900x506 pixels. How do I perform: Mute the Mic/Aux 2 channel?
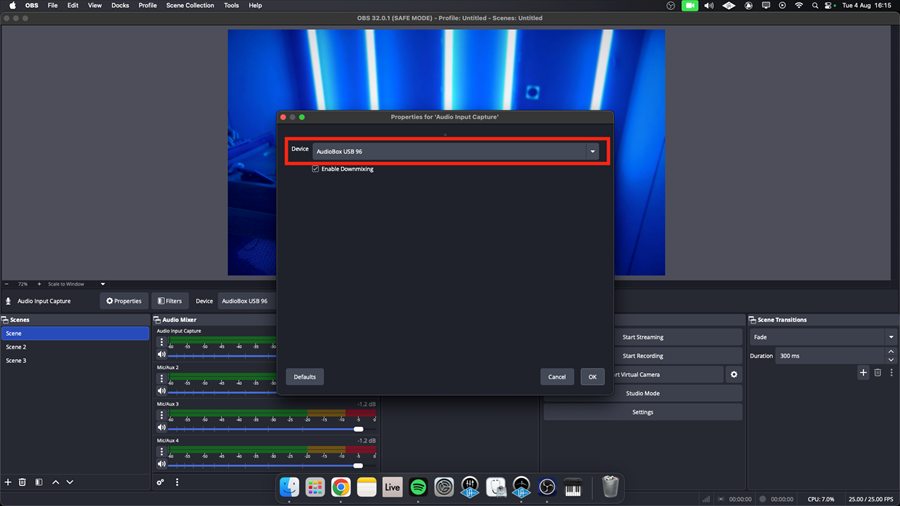(161, 391)
